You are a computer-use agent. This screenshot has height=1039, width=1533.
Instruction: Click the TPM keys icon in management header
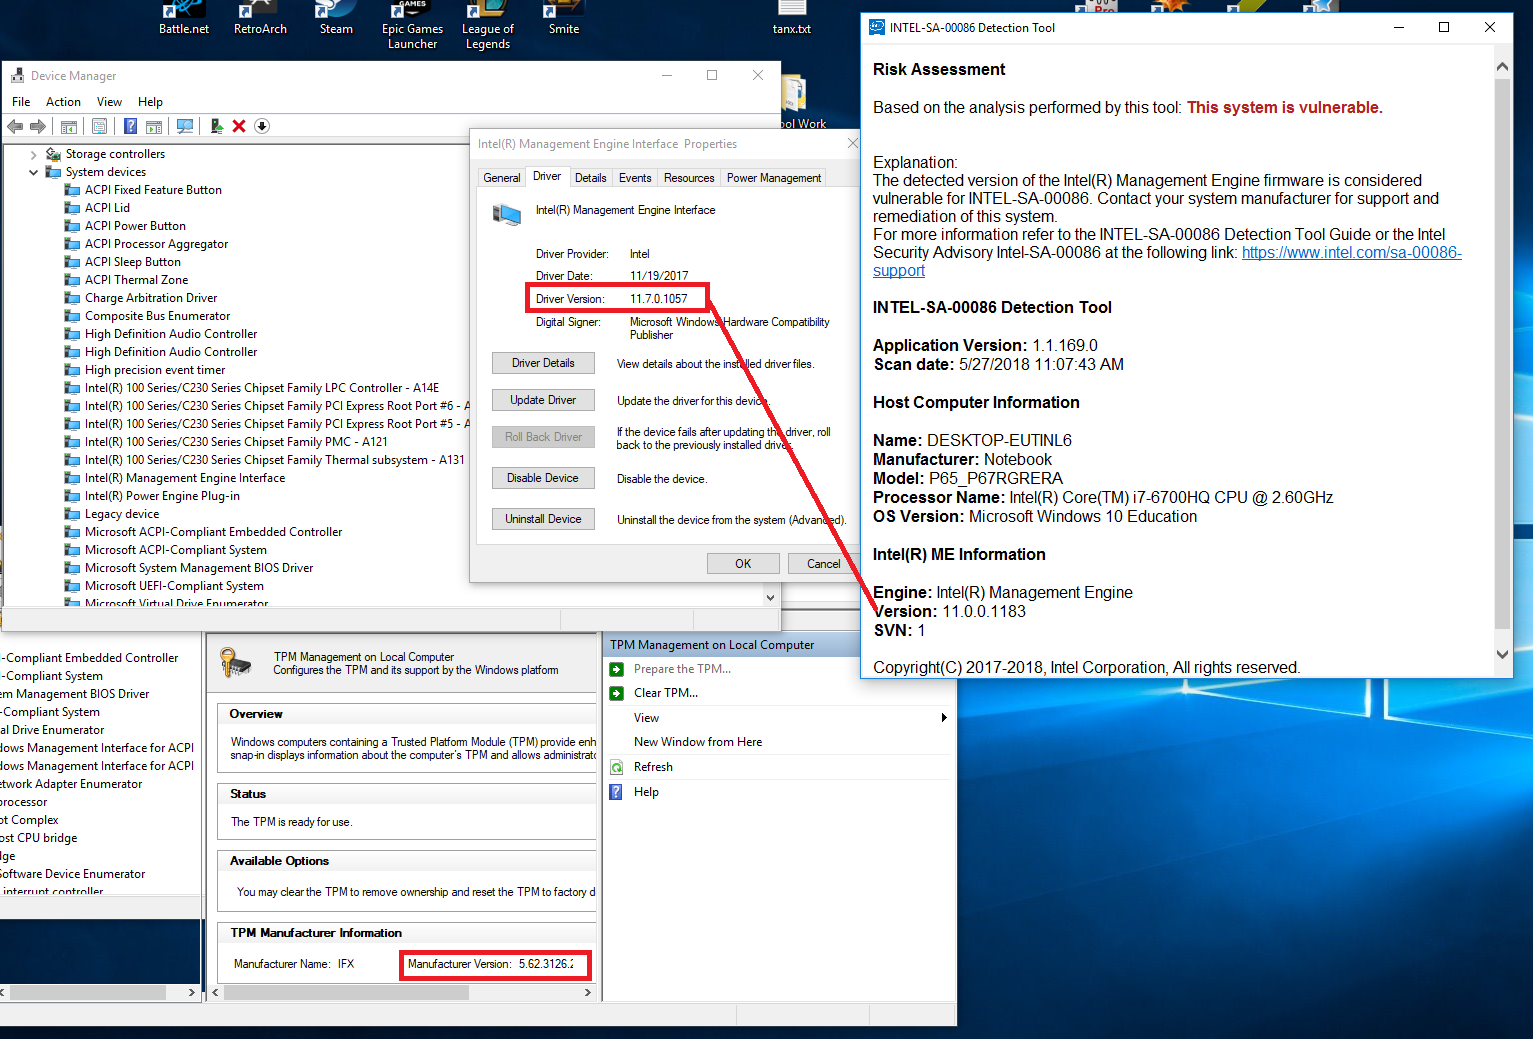pyautogui.click(x=236, y=662)
